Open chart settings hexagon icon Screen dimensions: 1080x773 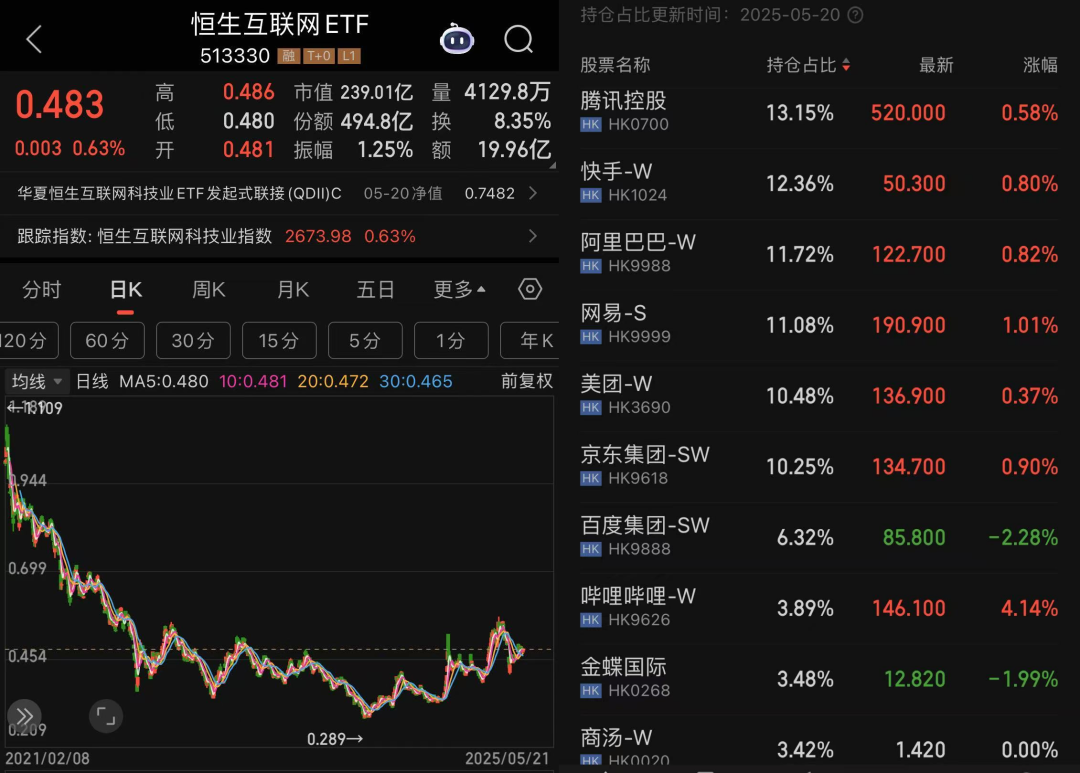point(530,289)
